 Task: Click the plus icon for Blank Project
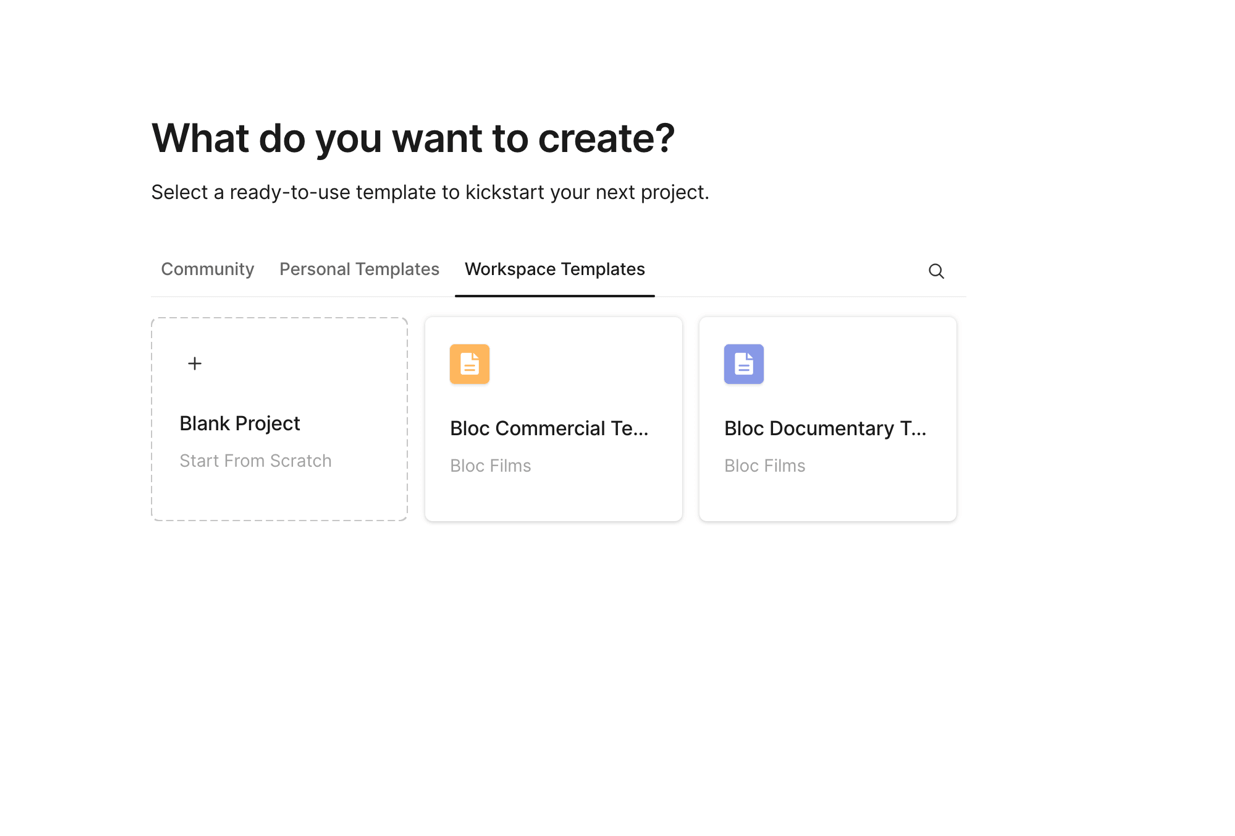195,364
